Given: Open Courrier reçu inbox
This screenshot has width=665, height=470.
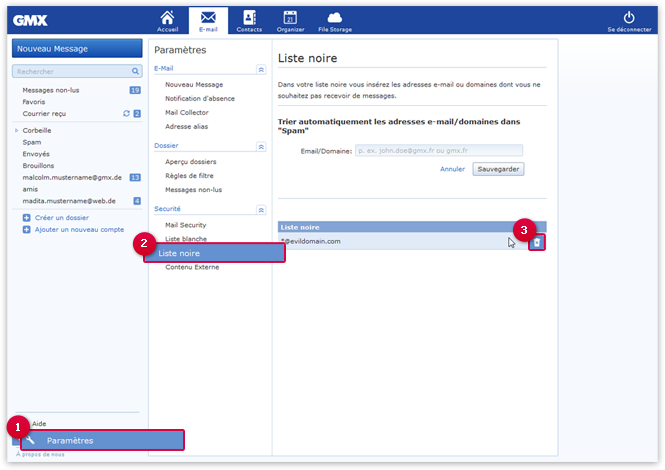Looking at the screenshot, I should click(44, 114).
